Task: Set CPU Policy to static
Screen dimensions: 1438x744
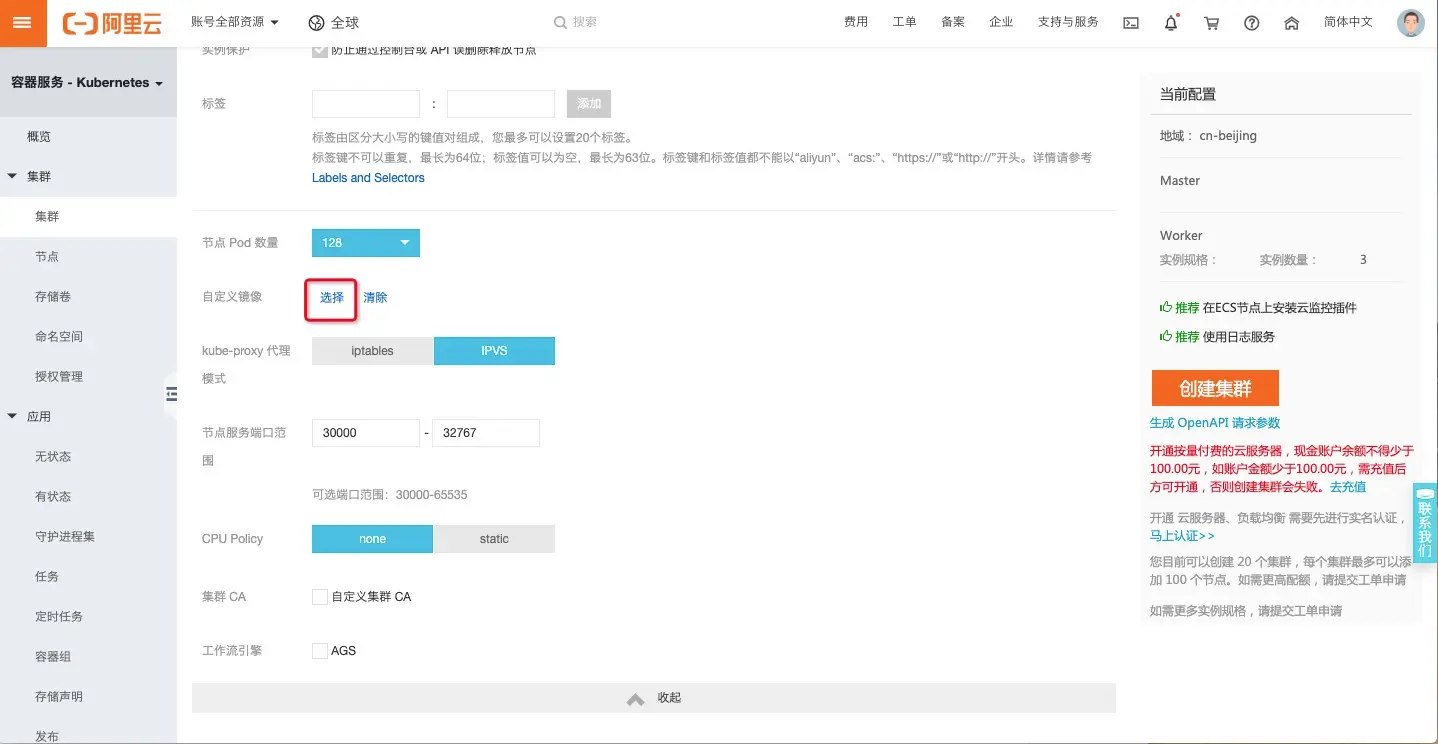Action: pyautogui.click(x=494, y=539)
